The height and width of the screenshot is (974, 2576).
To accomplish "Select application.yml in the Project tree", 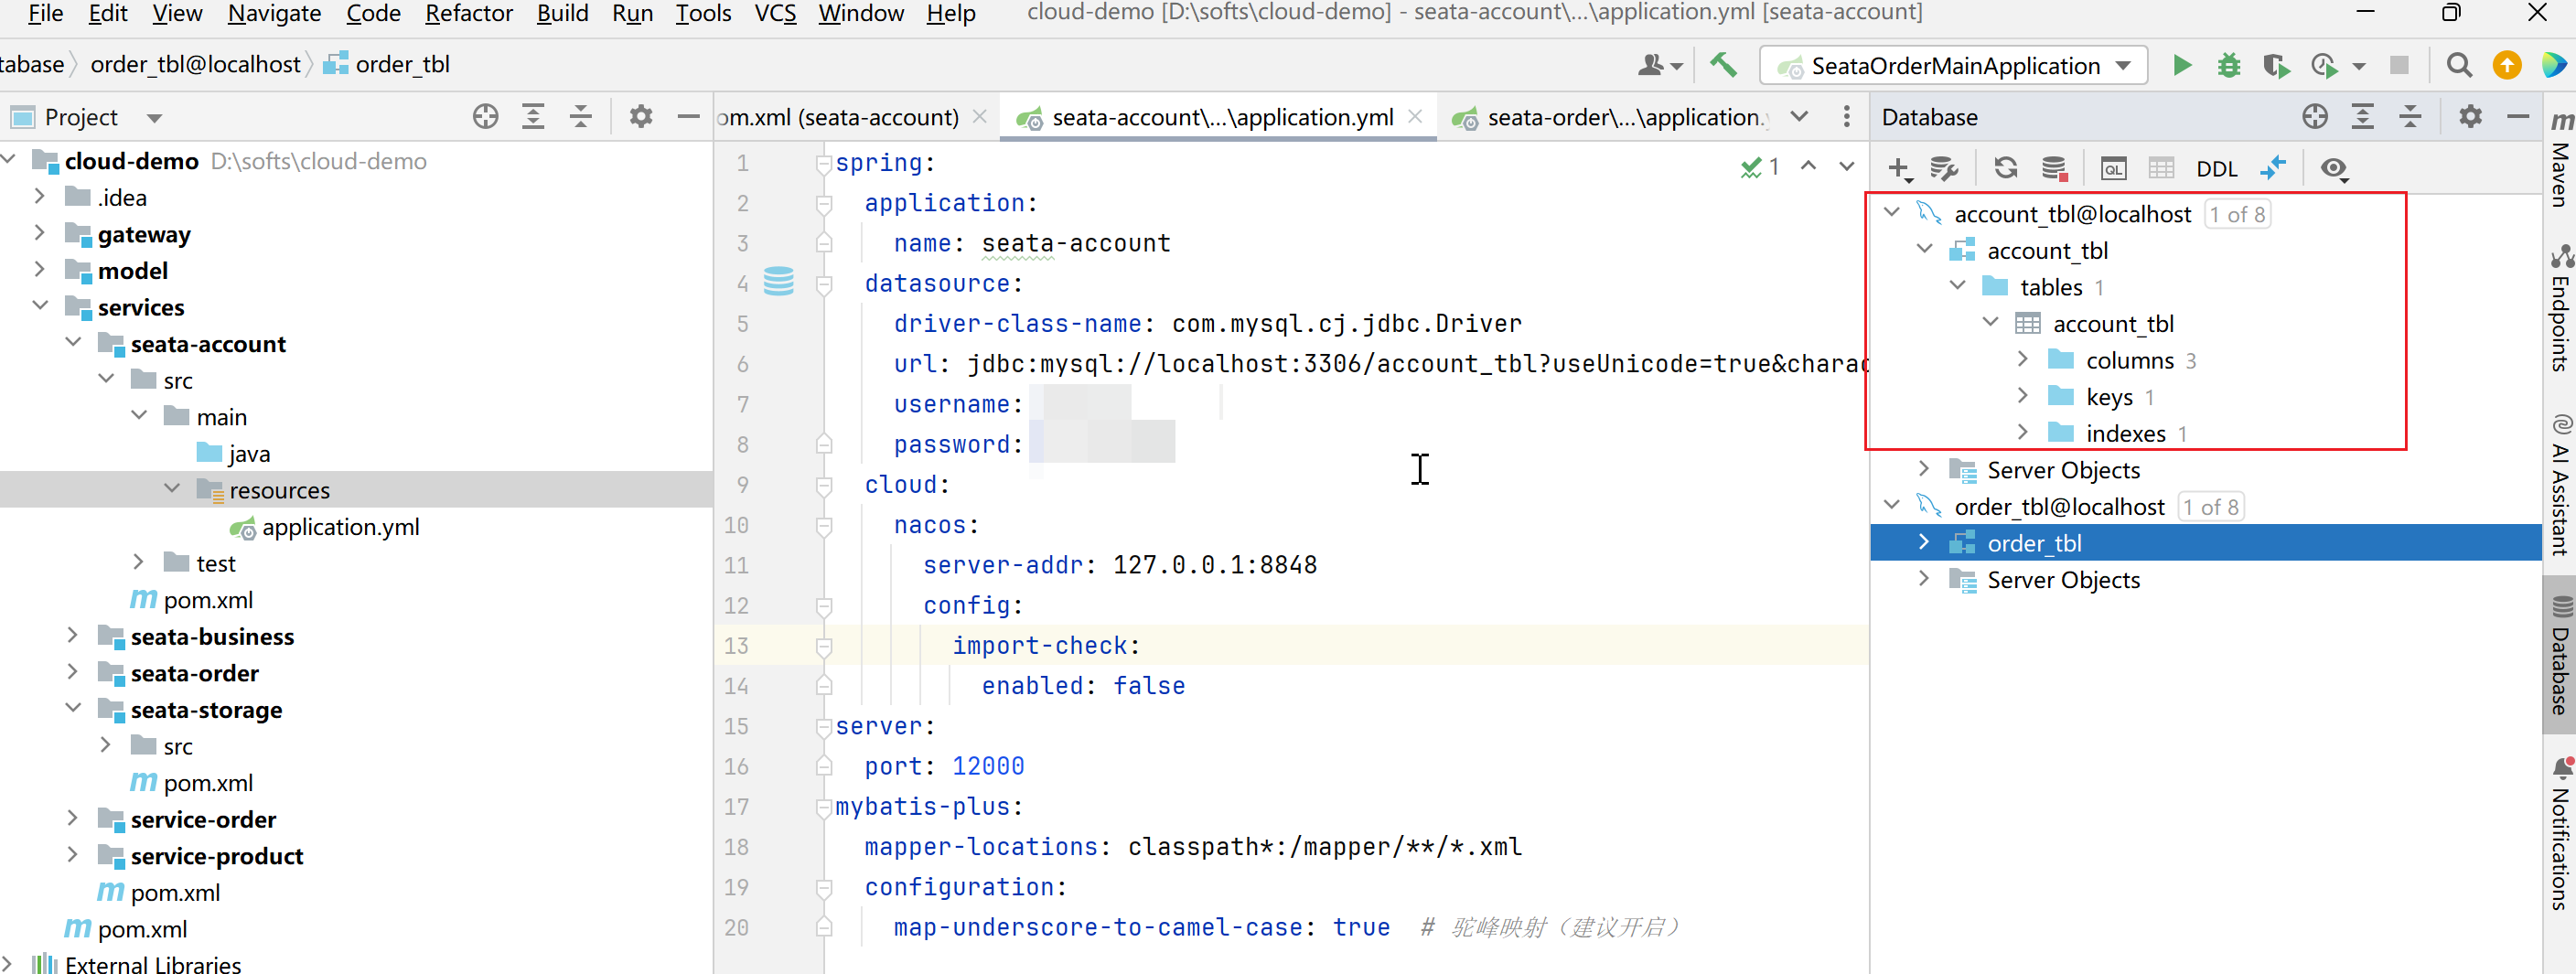I will pos(340,527).
